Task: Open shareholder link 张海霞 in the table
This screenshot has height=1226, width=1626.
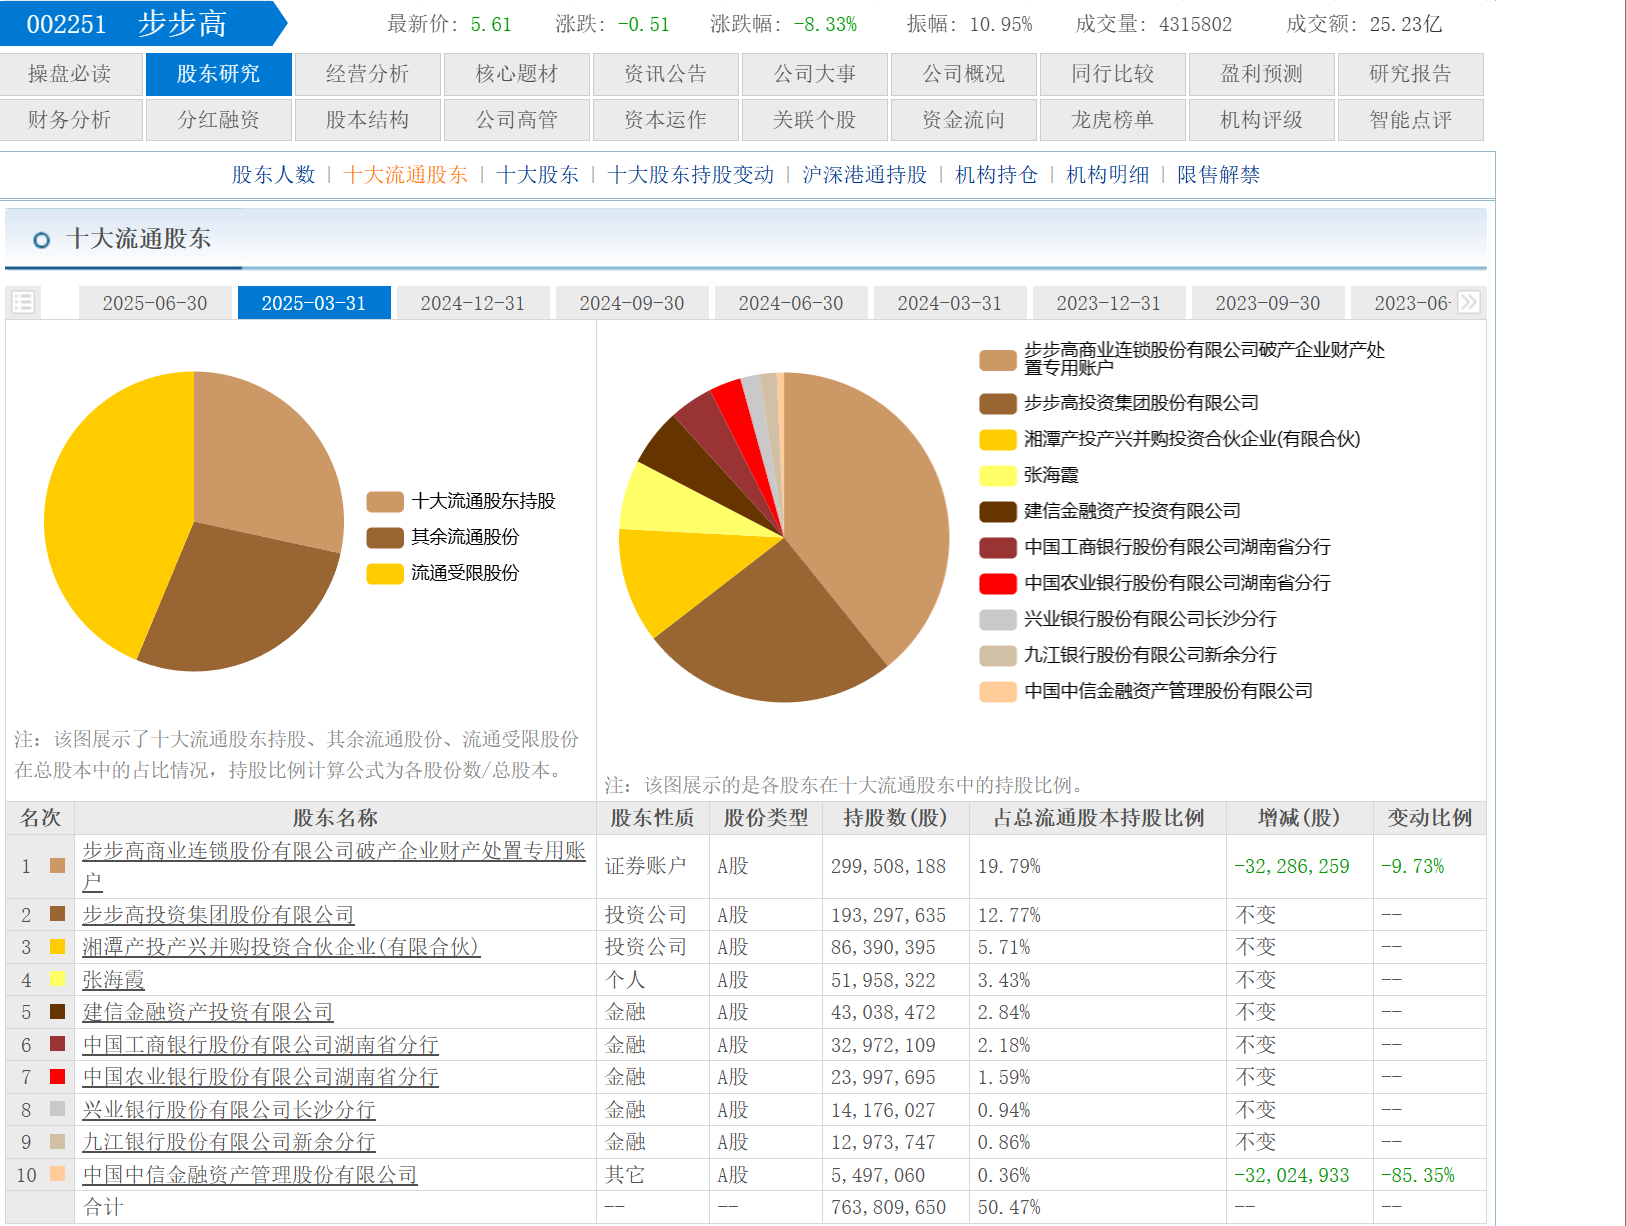Action: 114,980
